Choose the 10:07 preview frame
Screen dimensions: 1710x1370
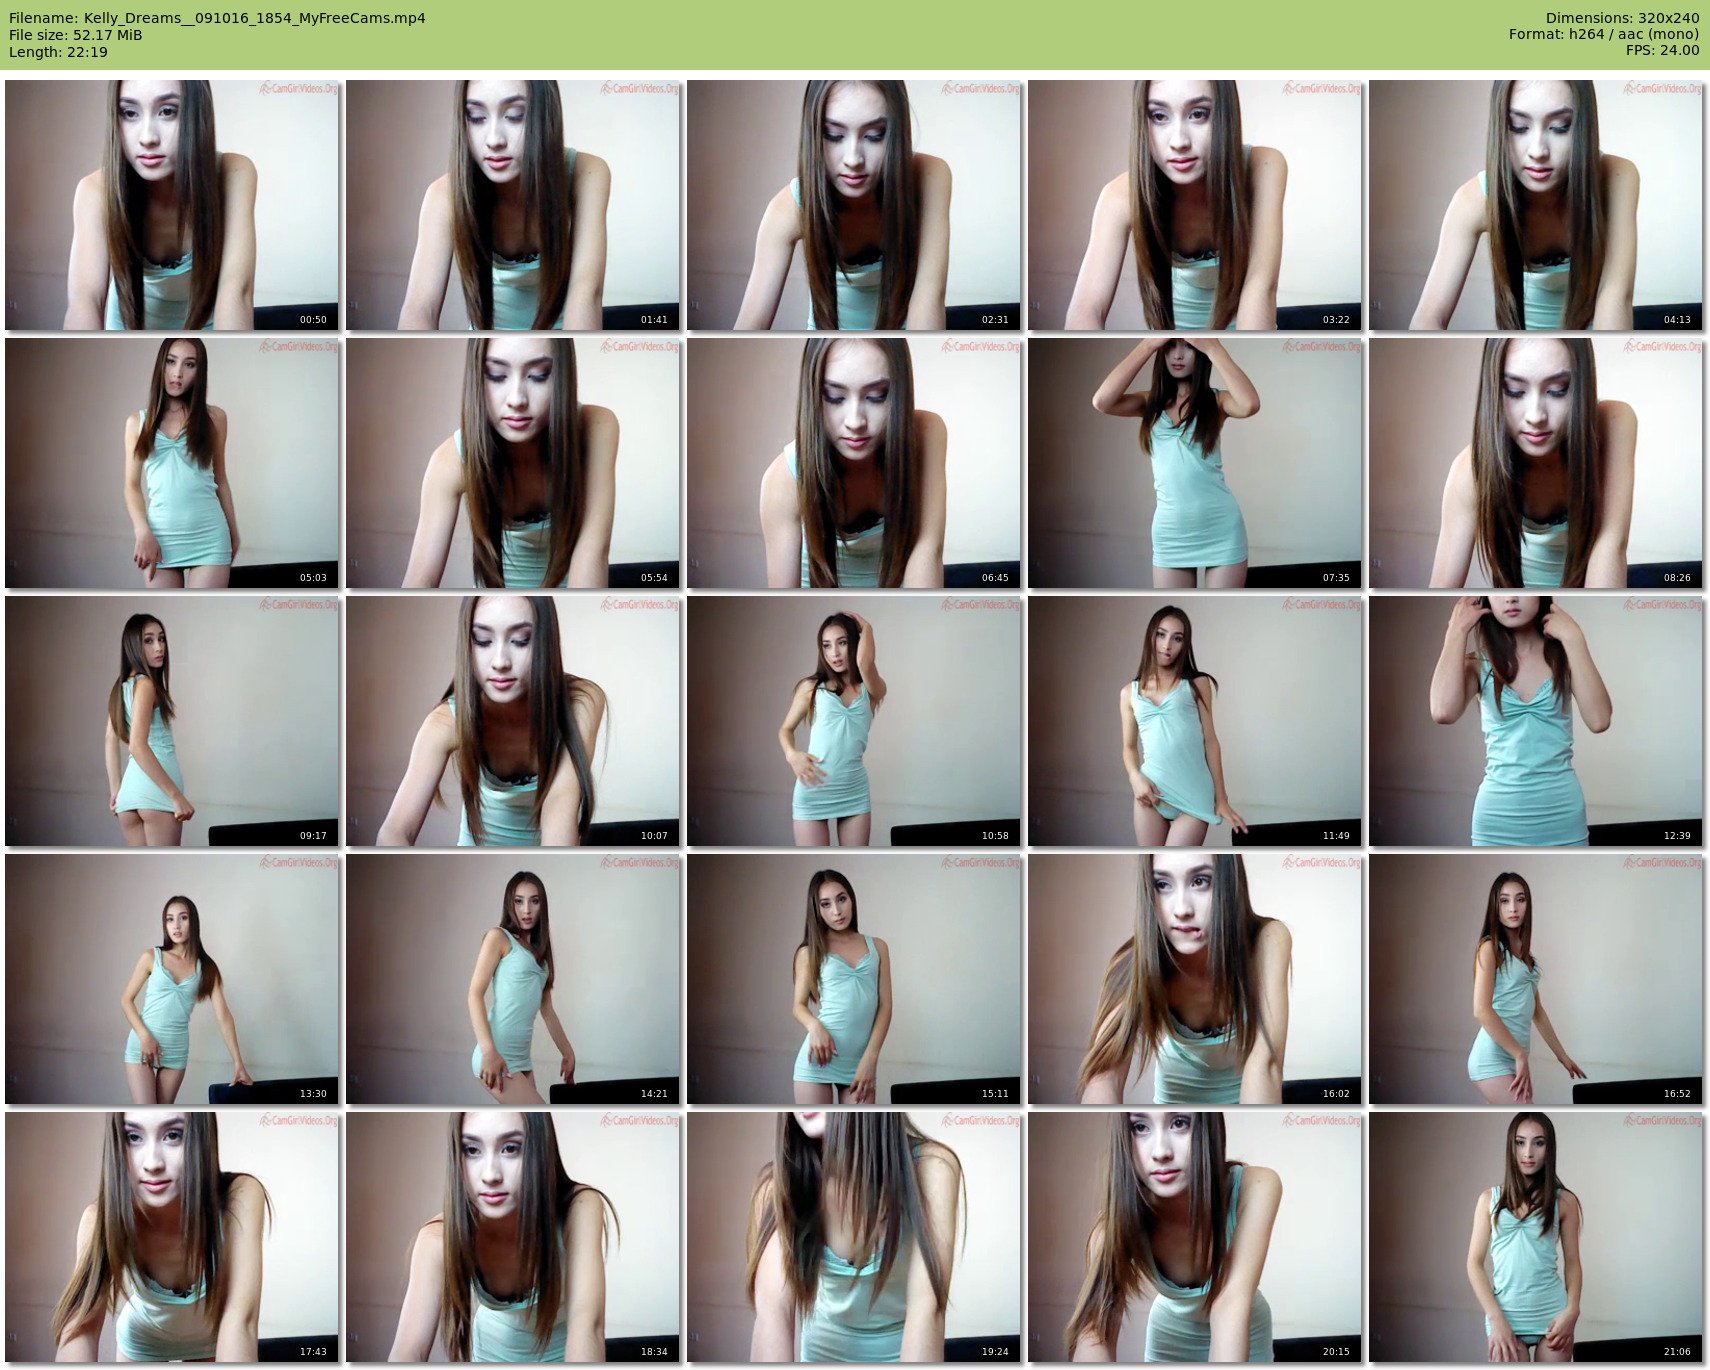pyautogui.click(x=513, y=721)
